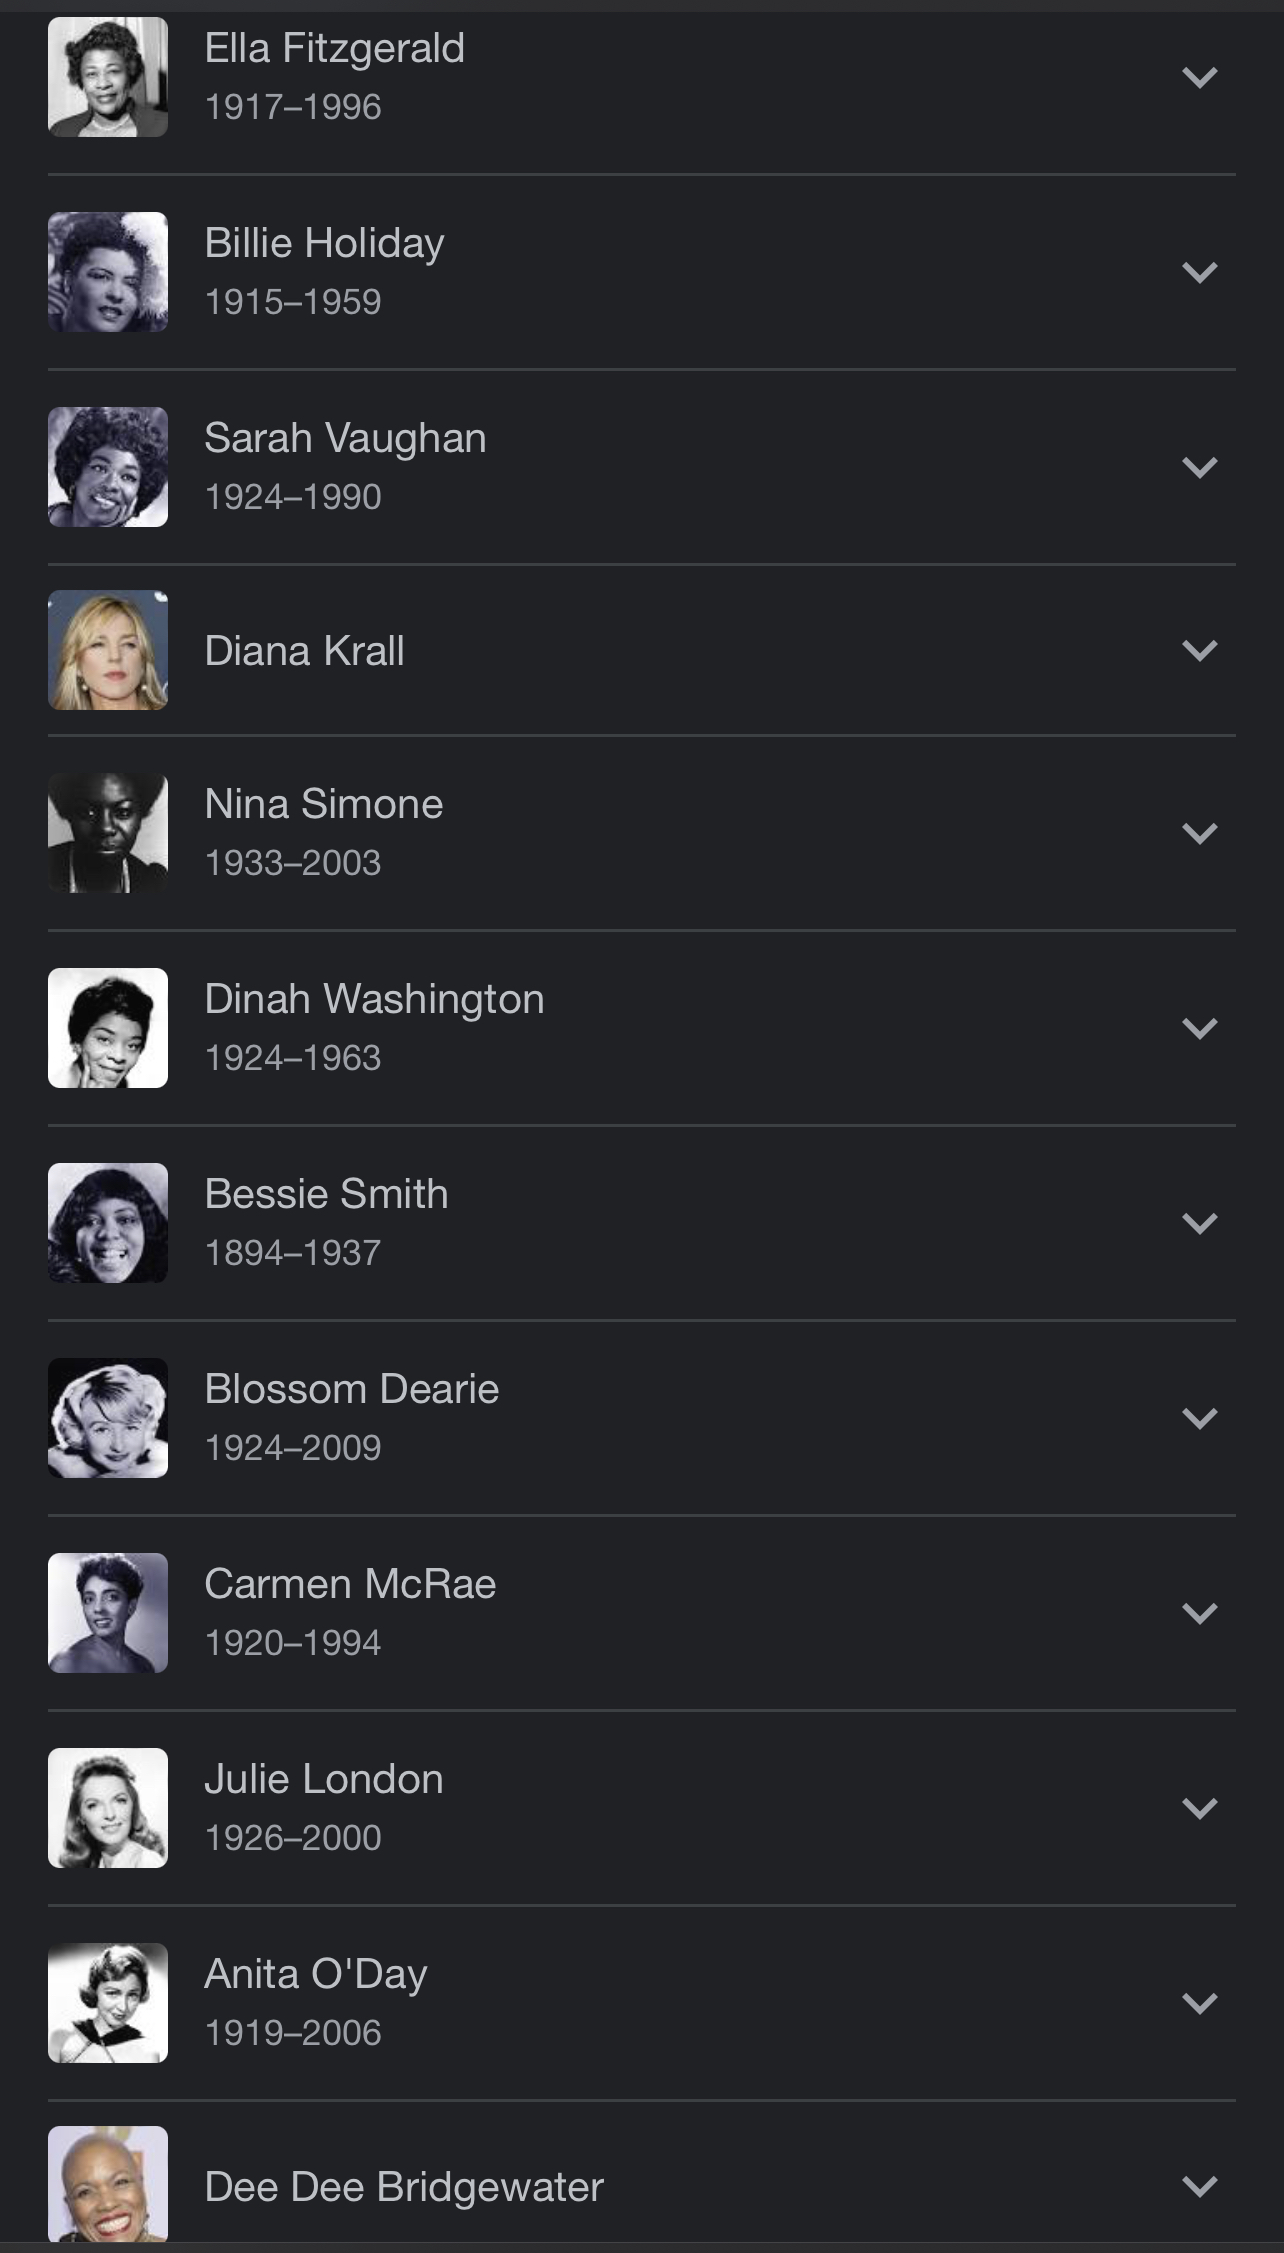Open the Sarah Vaughan name link

[345, 438]
